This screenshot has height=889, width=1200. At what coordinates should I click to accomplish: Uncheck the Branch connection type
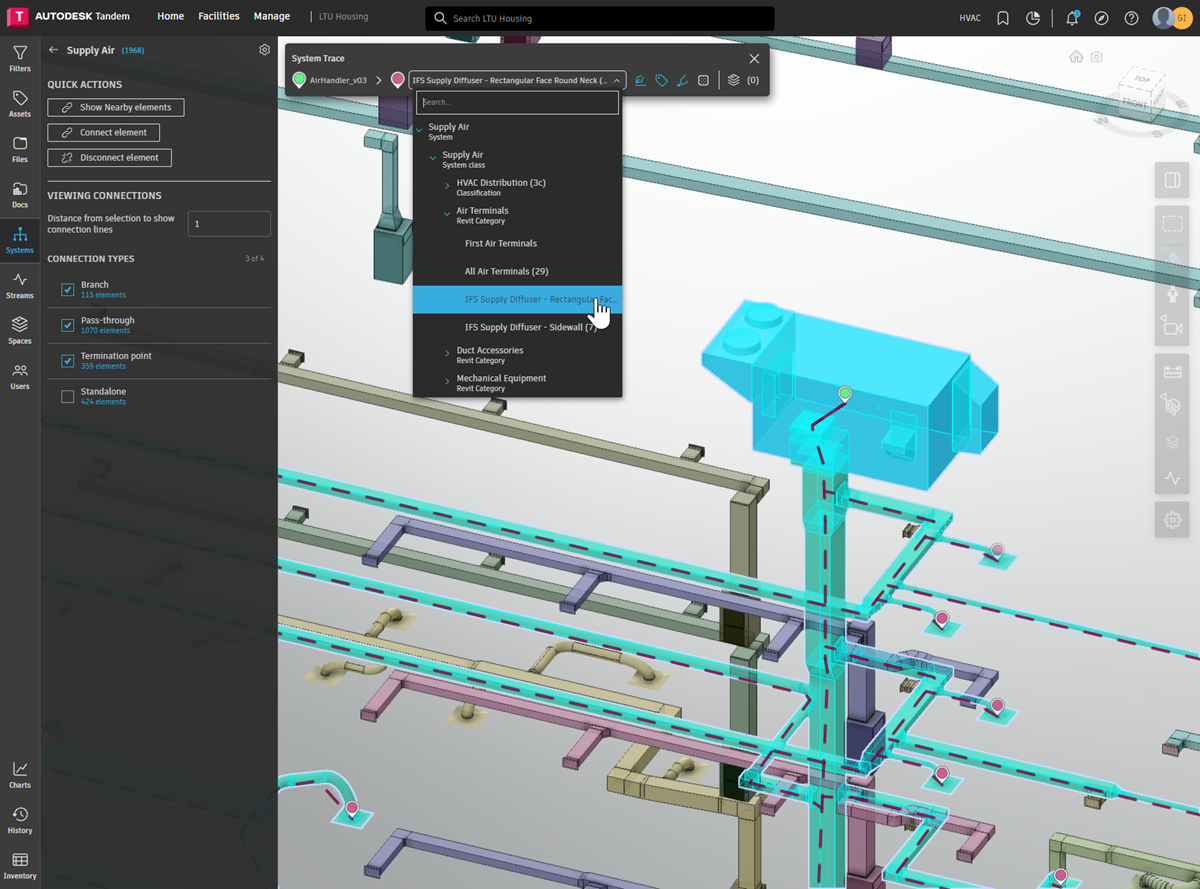click(x=68, y=290)
